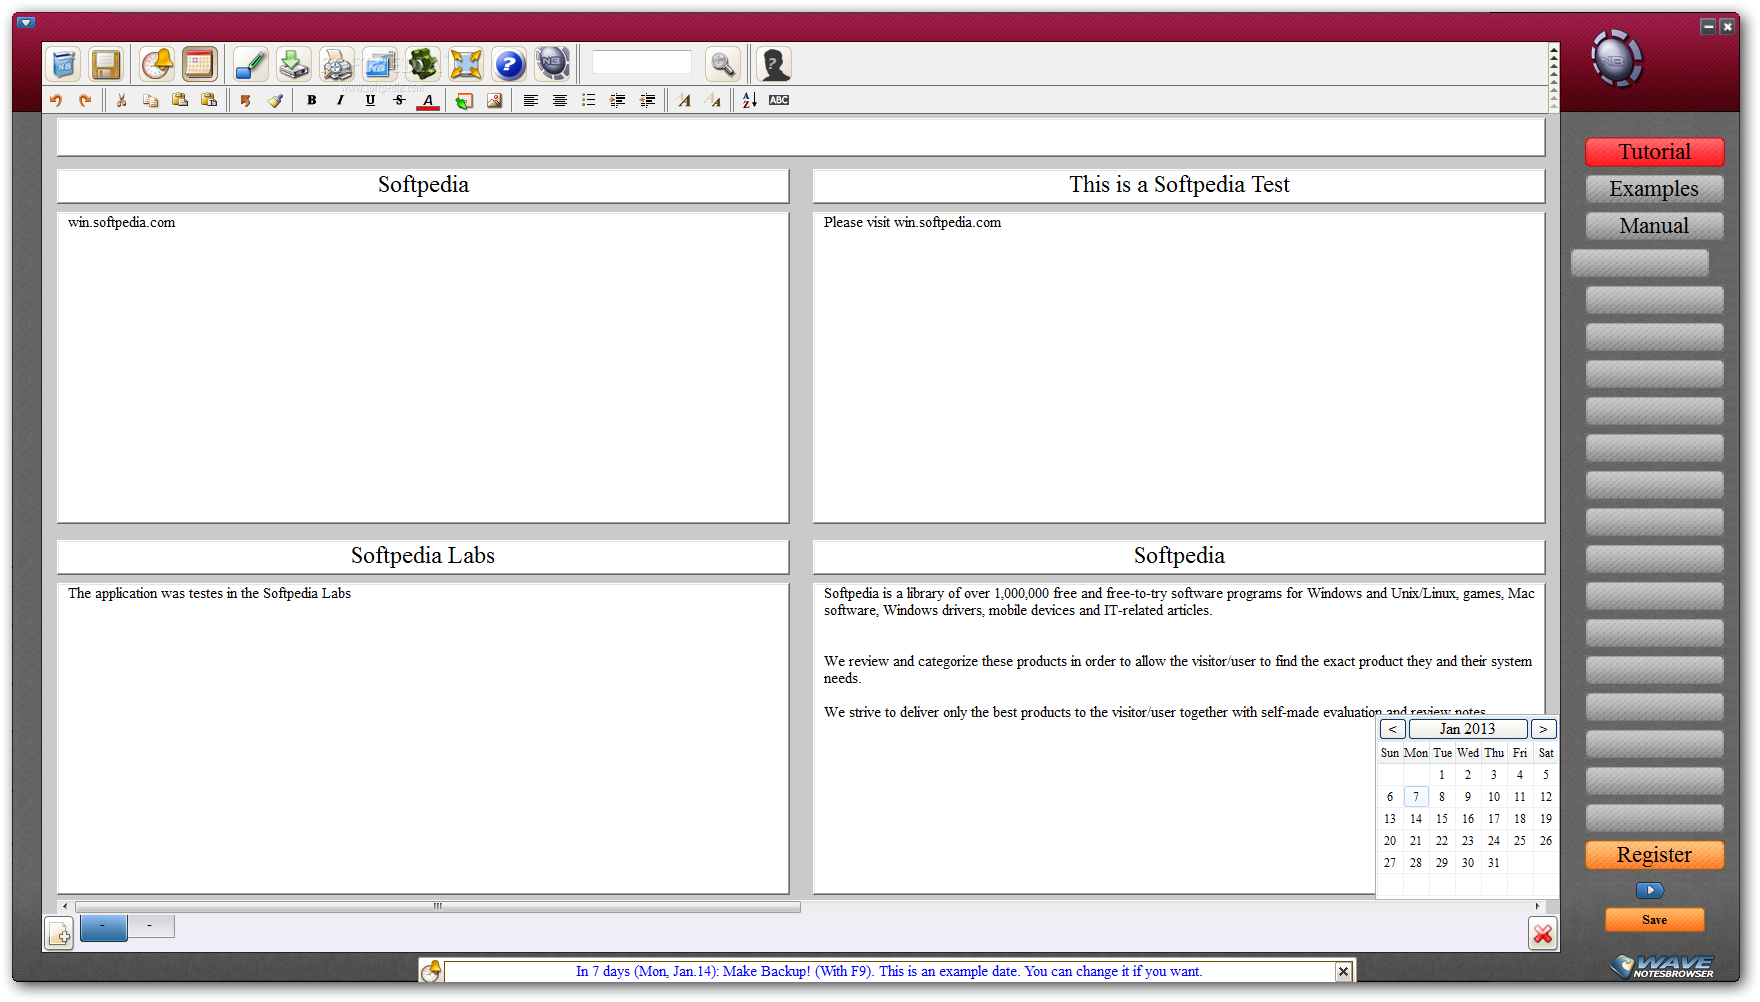This screenshot has width=1760, height=1002.
Task: Click the search input field
Action: pyautogui.click(x=642, y=63)
